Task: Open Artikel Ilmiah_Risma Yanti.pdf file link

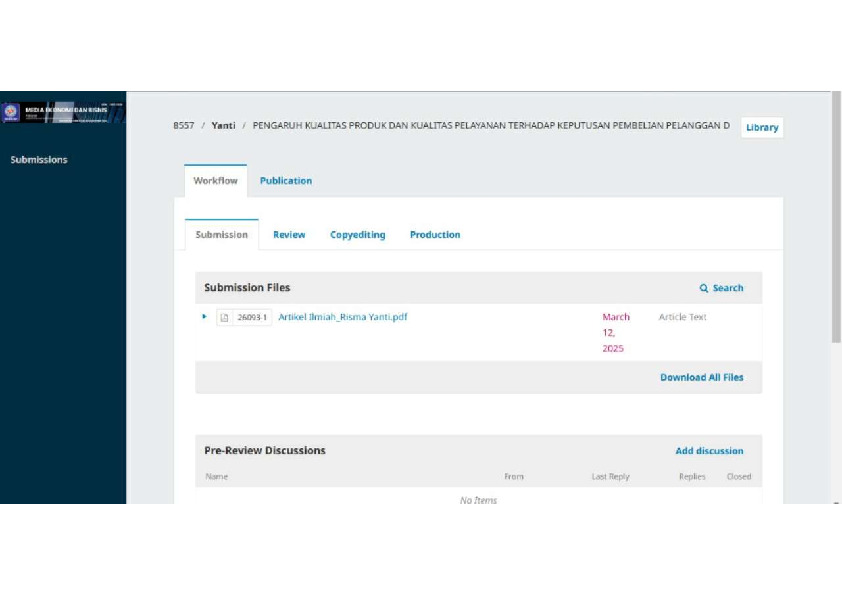Action: point(343,317)
